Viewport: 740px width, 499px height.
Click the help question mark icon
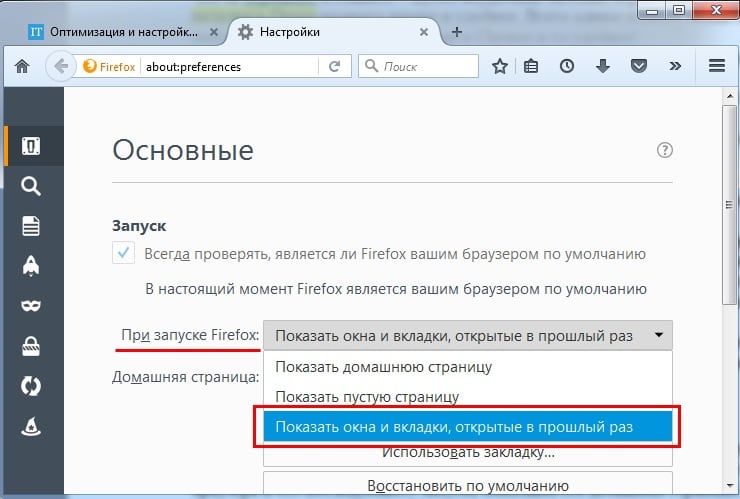tap(665, 151)
